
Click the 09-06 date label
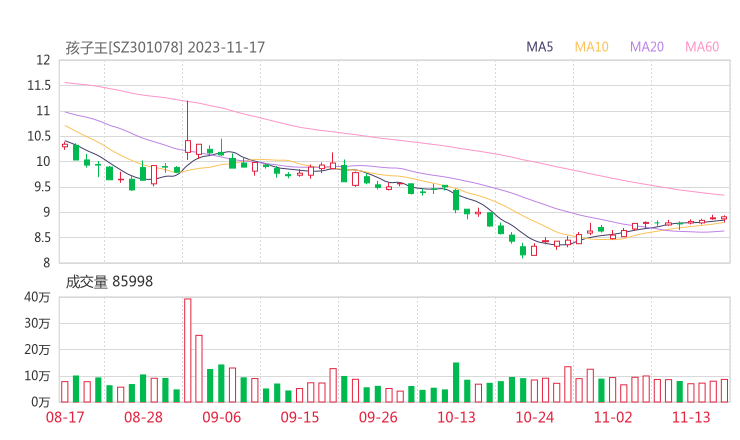[x=221, y=417]
